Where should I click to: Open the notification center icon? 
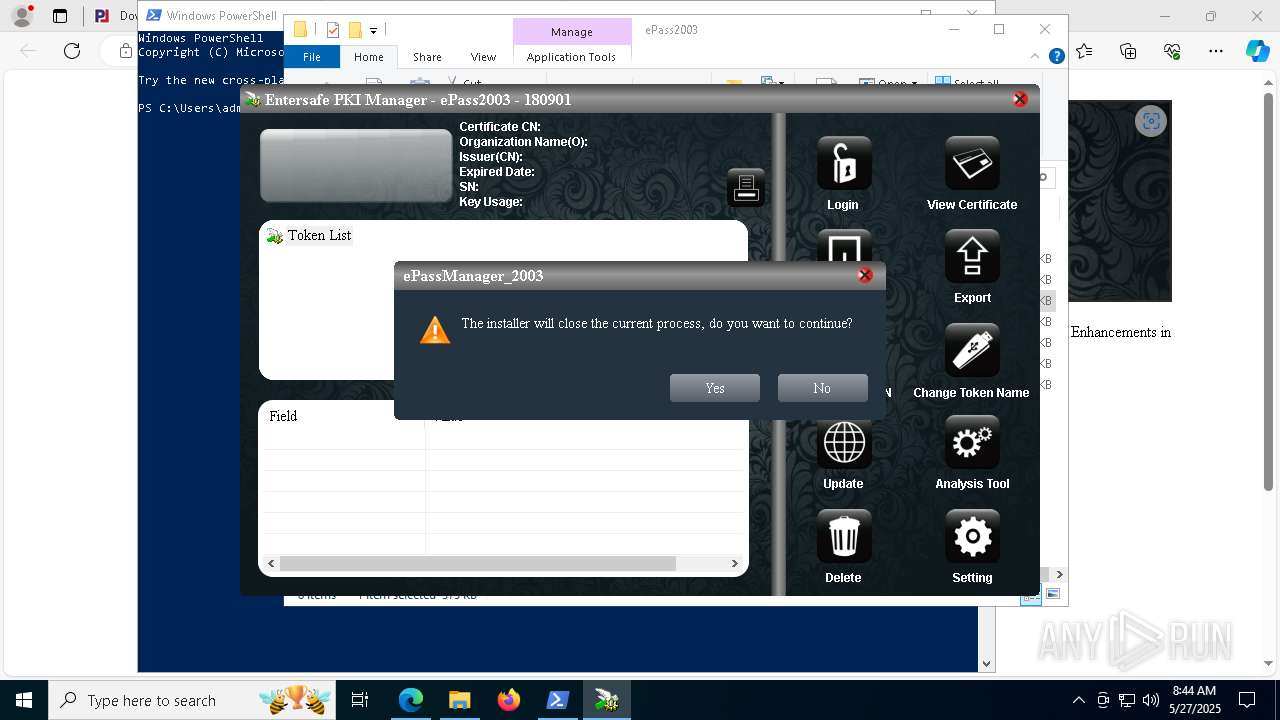[x=1247, y=700]
